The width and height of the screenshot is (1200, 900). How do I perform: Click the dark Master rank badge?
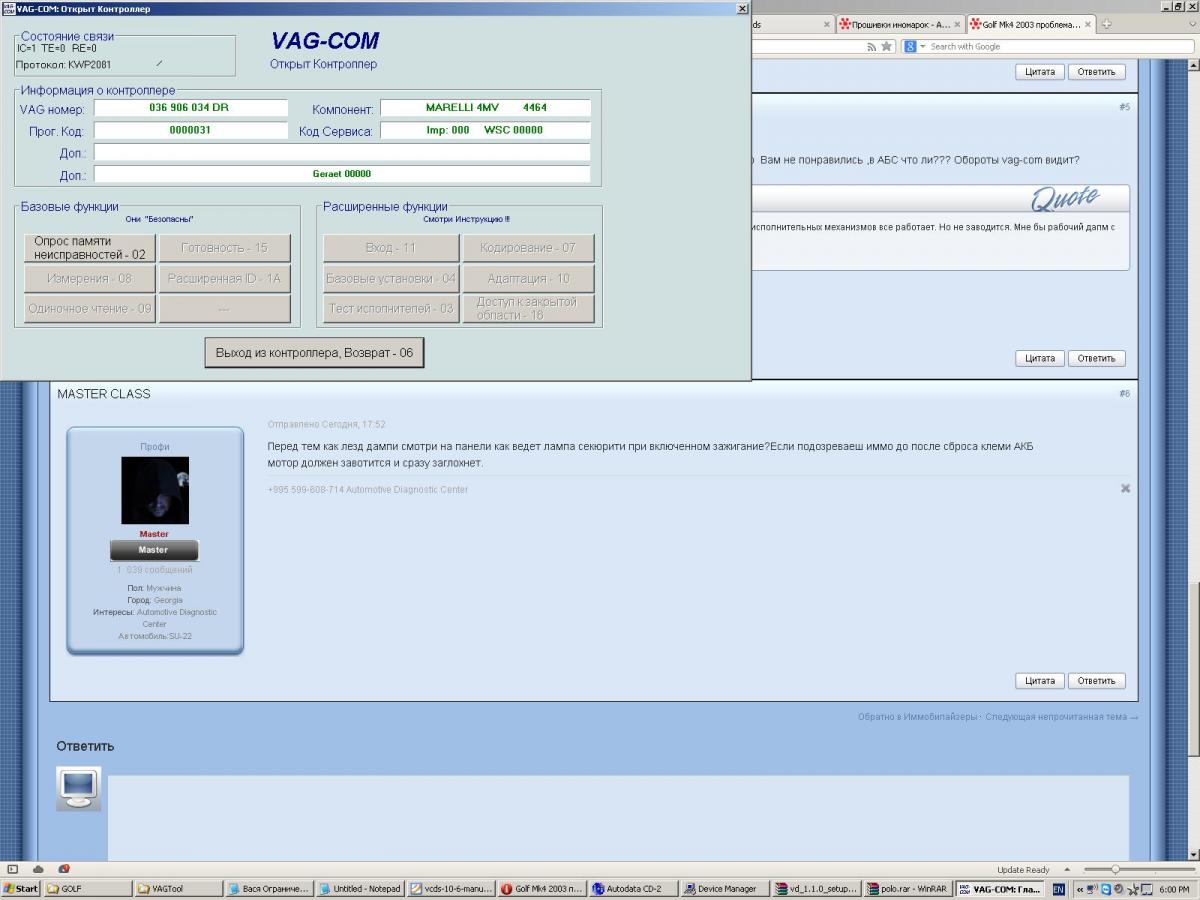[154, 550]
